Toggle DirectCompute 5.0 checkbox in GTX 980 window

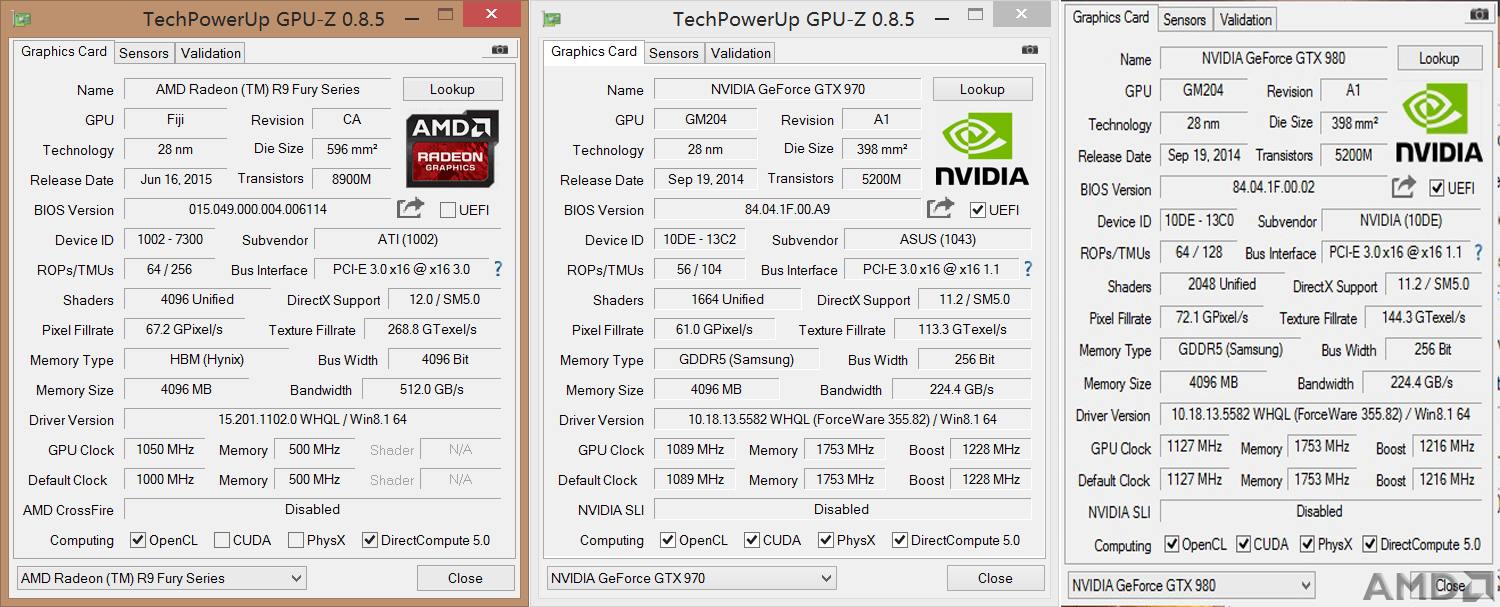1369,544
